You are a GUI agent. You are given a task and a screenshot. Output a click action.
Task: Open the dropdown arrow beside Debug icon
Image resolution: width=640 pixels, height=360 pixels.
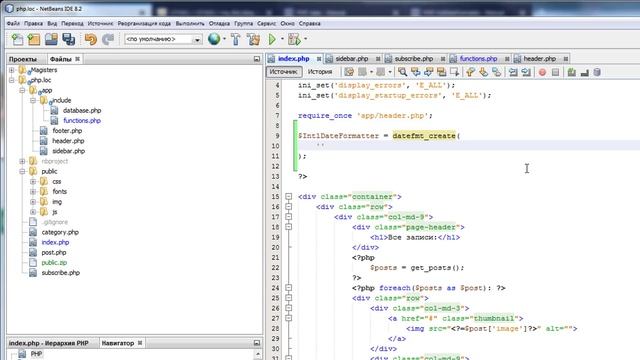305,39
